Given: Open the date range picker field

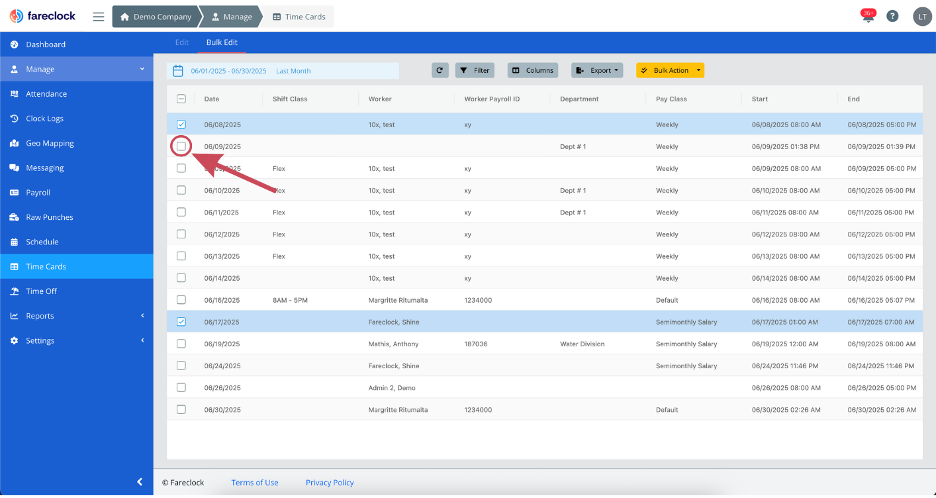Looking at the screenshot, I should 282,70.
